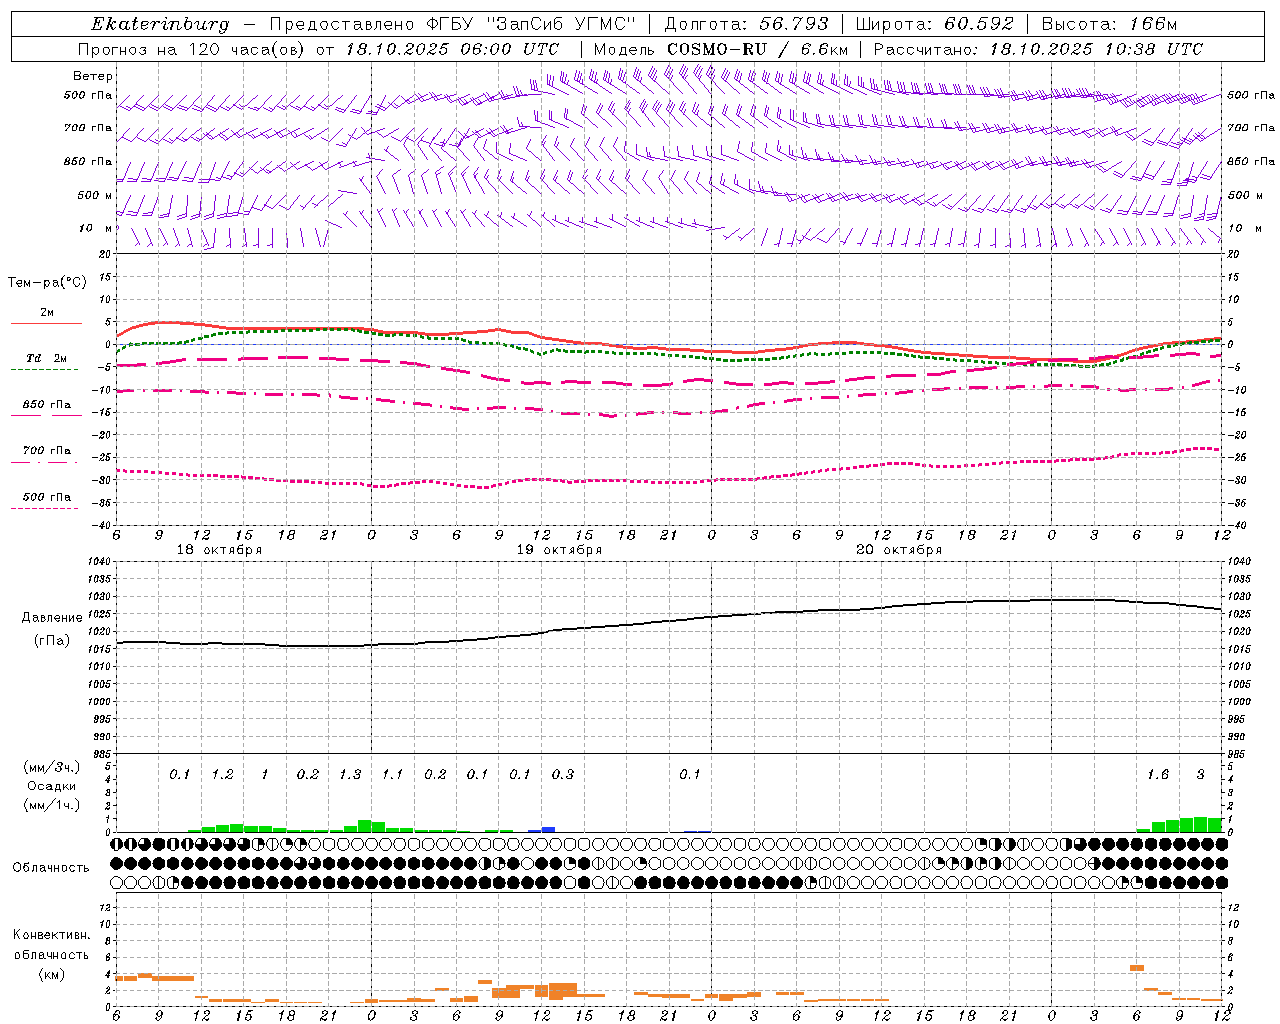Select the 'Предоставлено ФГБУ "ЗапСиб УГМС"' provider text
The image size is (1280, 1024).
click(454, 24)
